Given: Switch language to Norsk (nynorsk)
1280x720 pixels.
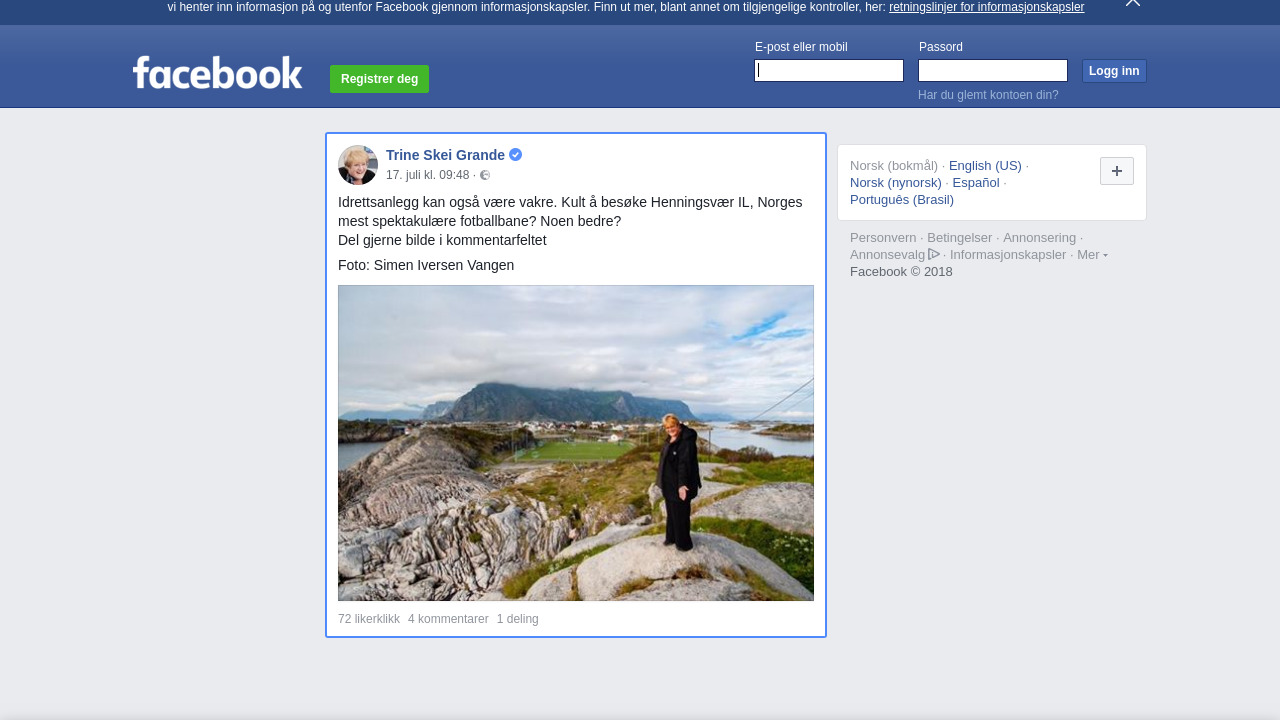Looking at the screenshot, I should click(896, 183).
